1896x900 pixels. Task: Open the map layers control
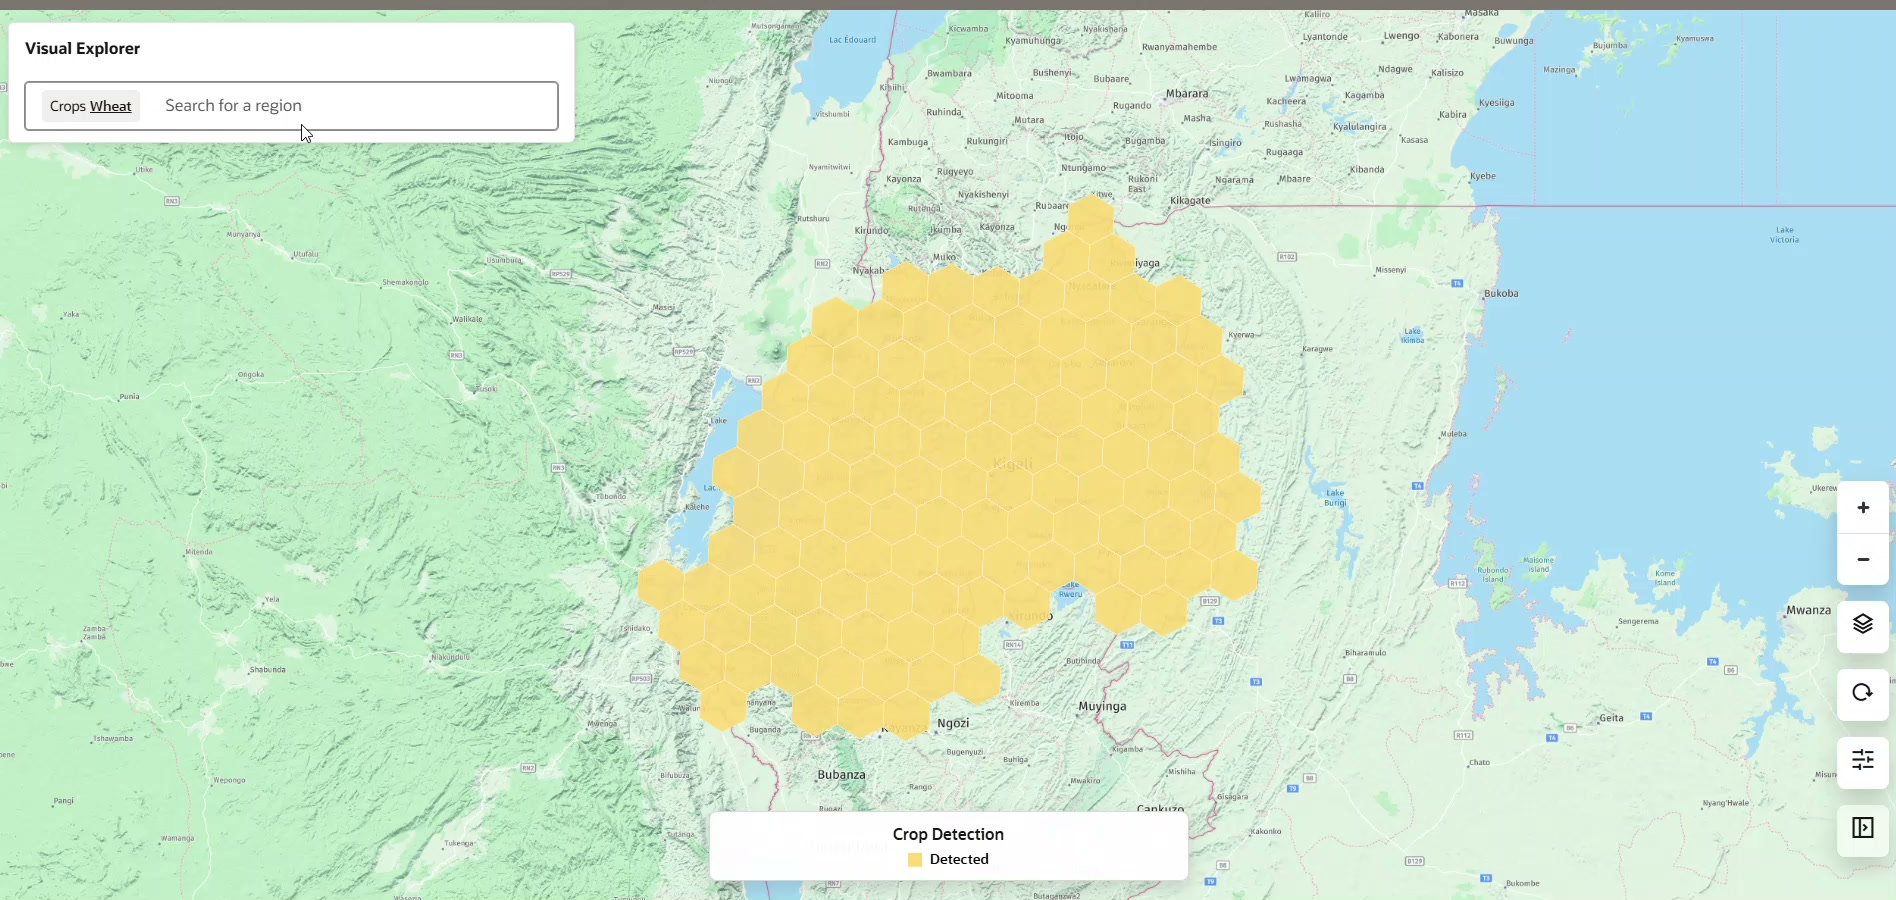coord(1862,625)
